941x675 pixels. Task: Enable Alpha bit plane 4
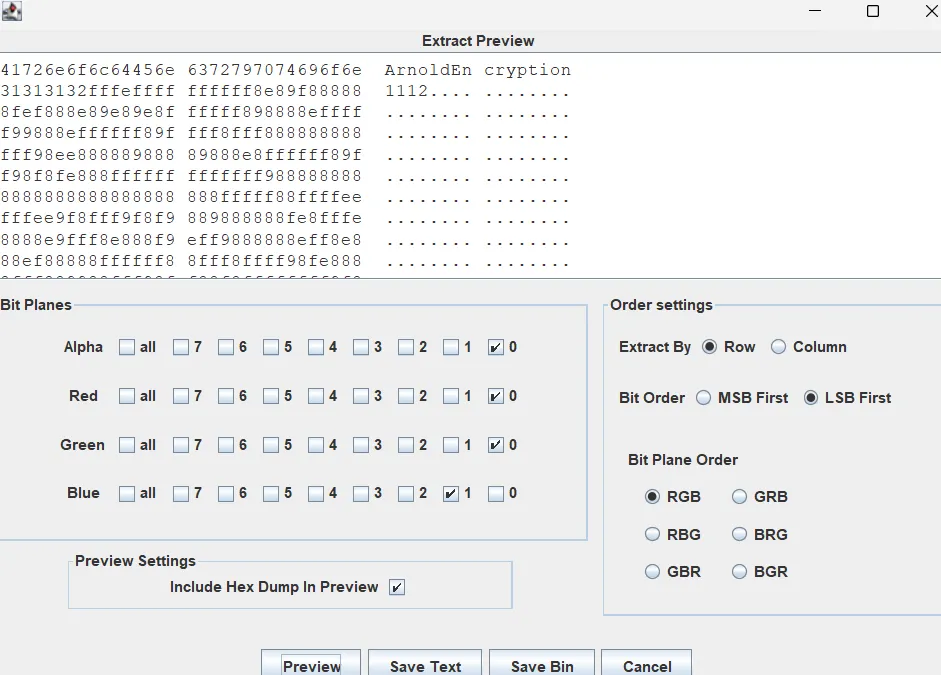coord(316,347)
